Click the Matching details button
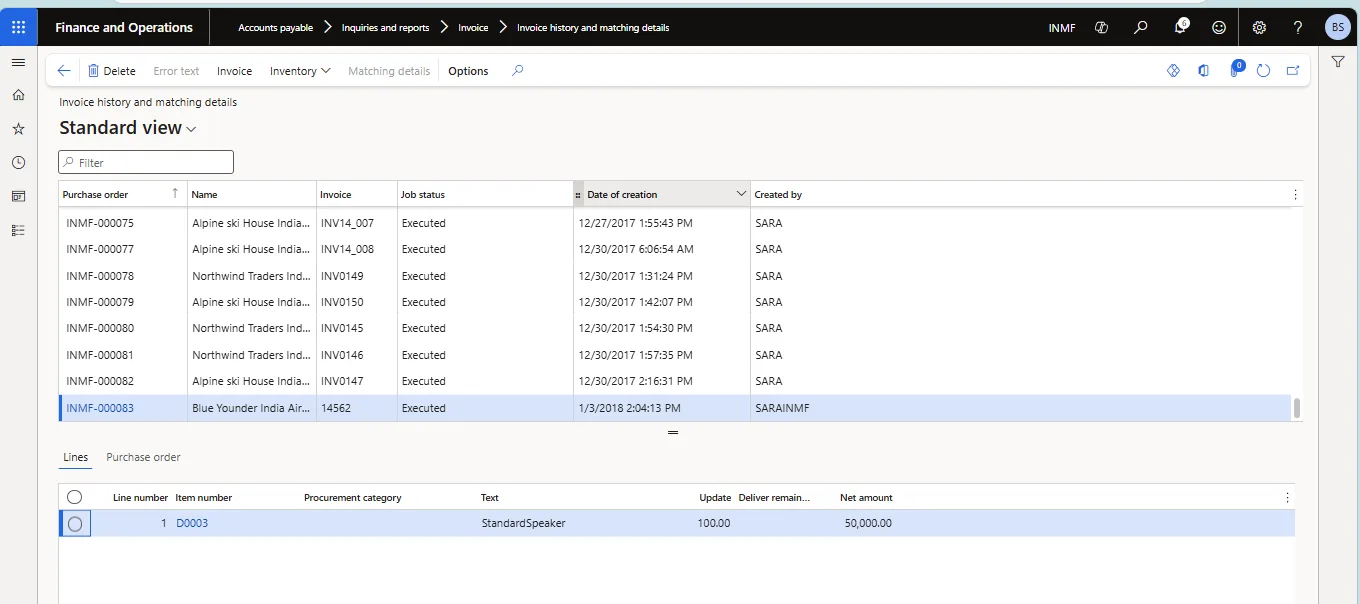Viewport: 1360px width, 604px height. click(389, 71)
